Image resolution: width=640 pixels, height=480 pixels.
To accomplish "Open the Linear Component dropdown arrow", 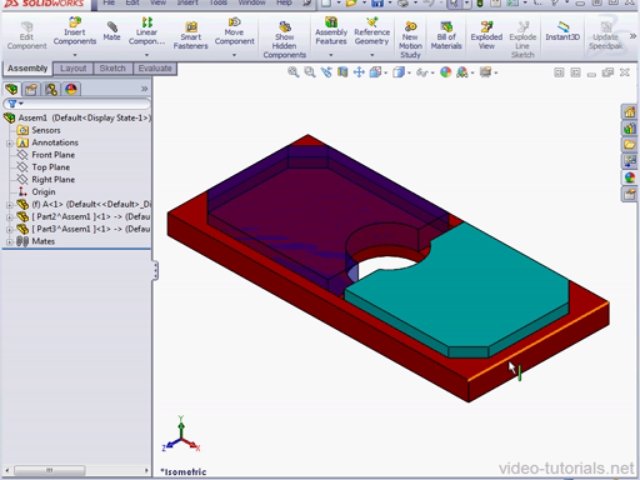I will click(147, 54).
